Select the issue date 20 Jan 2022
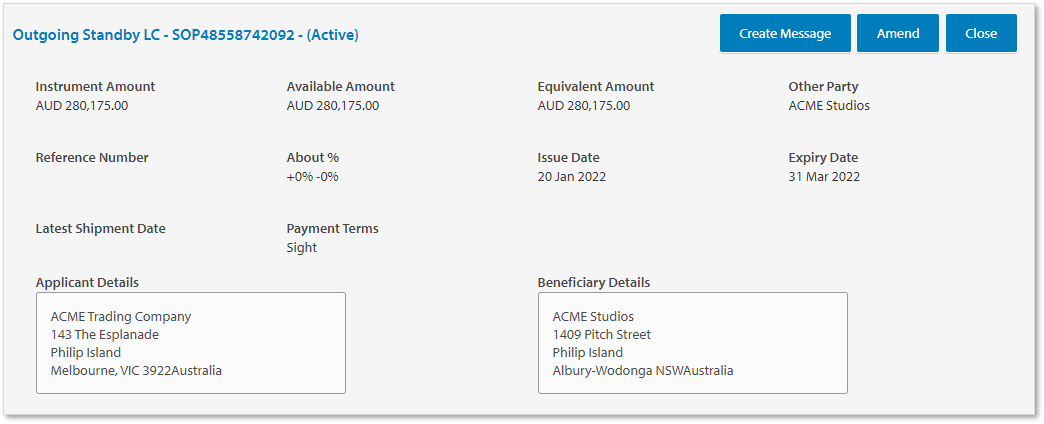1044x424 pixels. tap(571, 177)
